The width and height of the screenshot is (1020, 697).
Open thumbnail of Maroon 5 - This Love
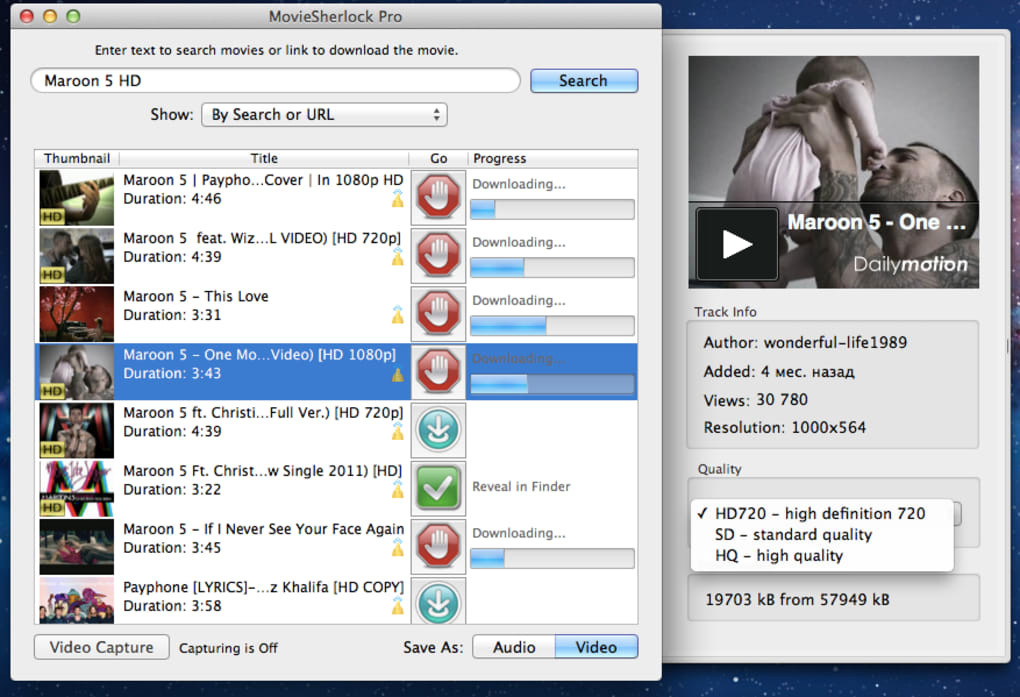[x=77, y=314]
